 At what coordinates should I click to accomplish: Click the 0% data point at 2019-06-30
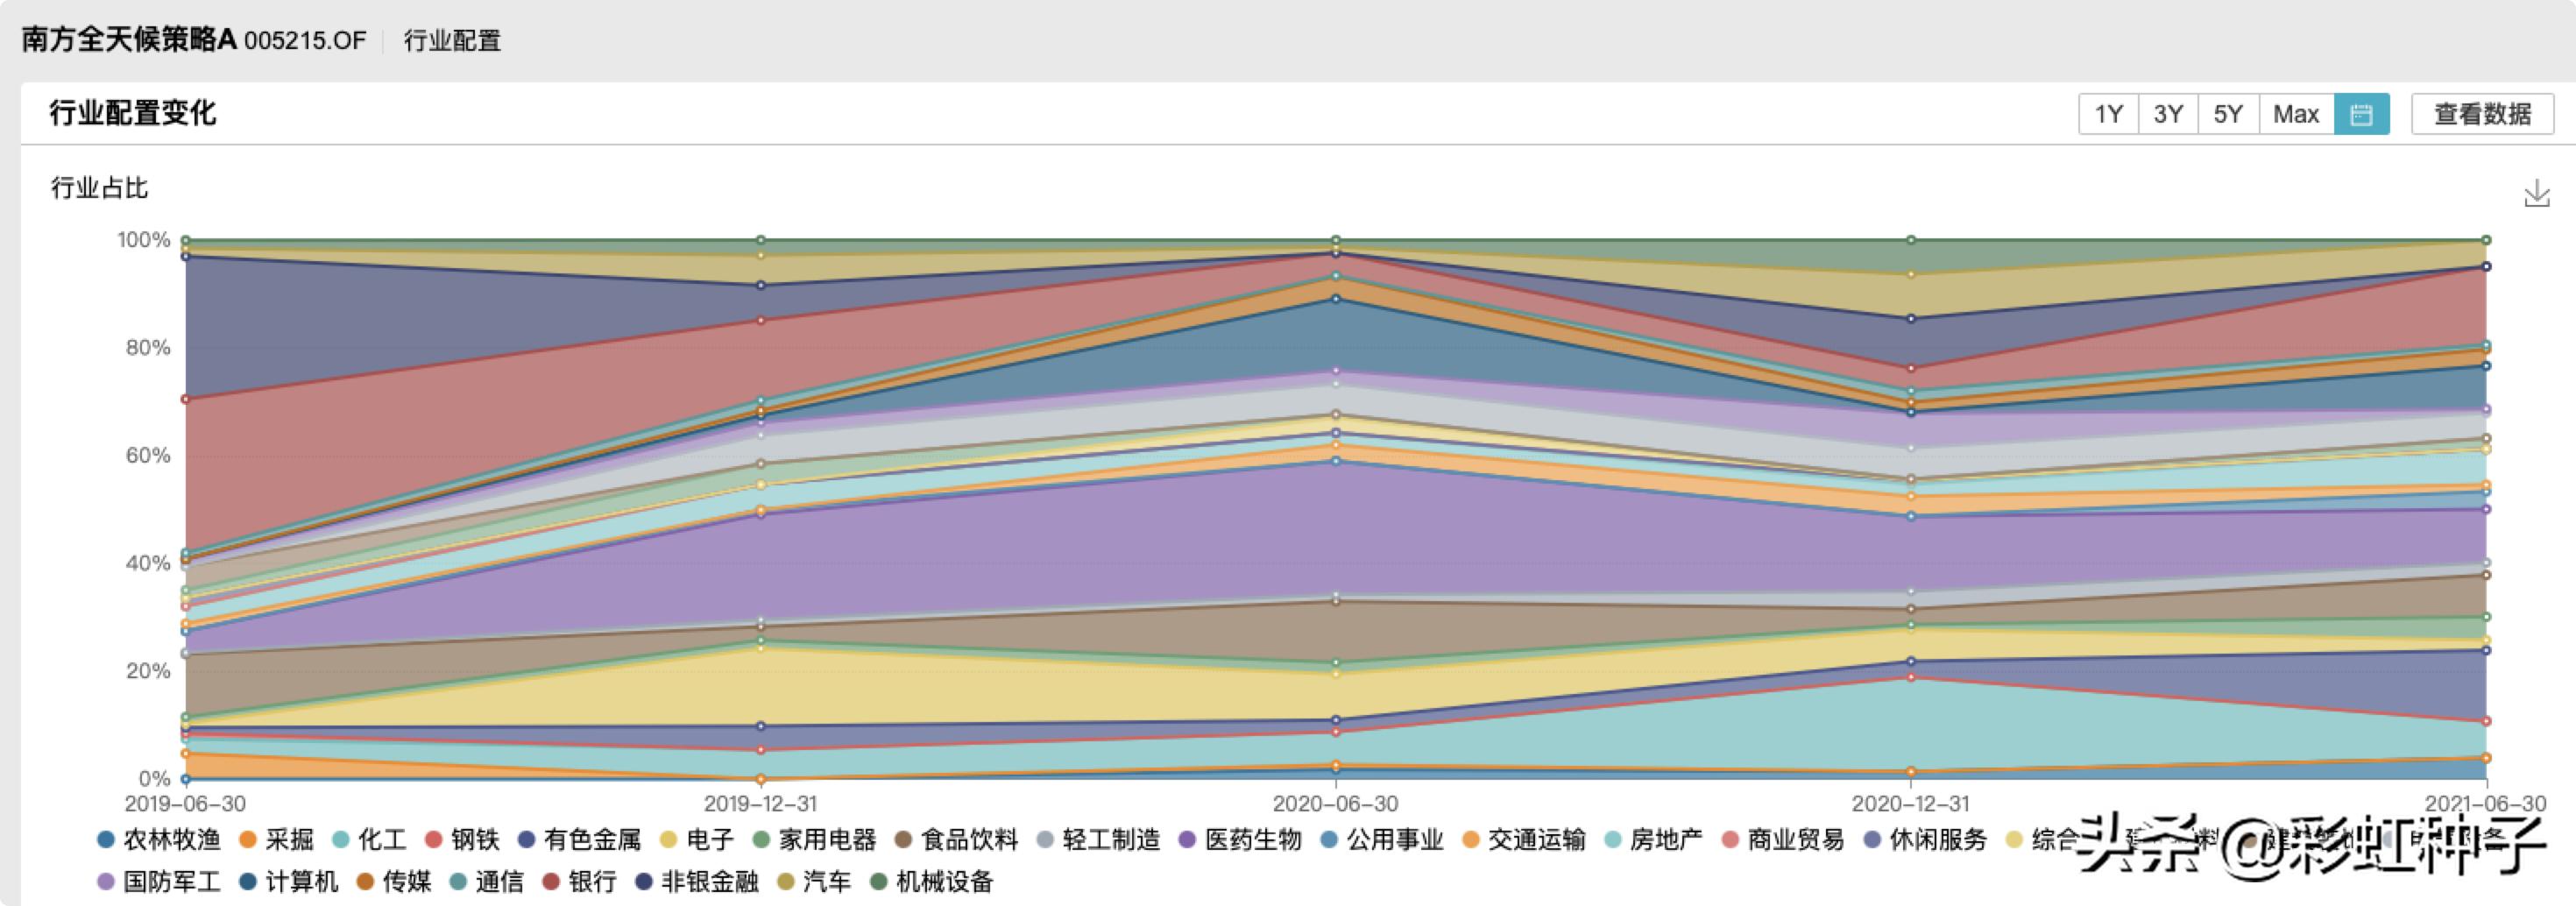pos(186,779)
